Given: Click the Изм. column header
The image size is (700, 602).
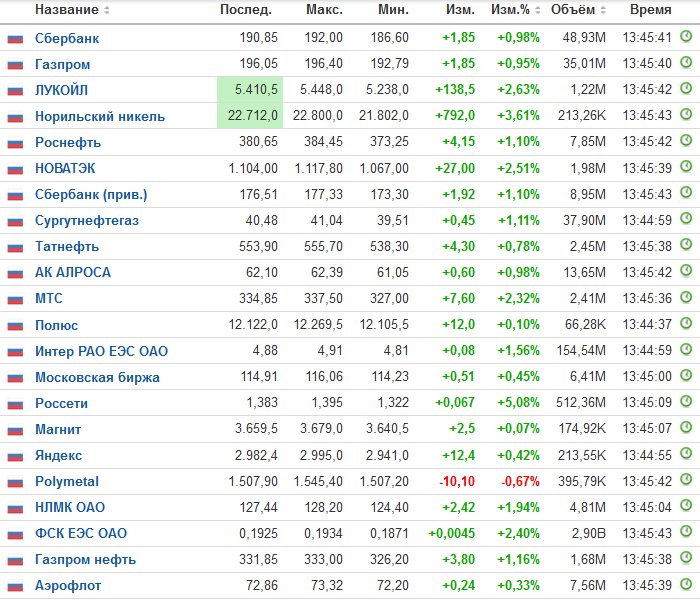Looking at the screenshot, I should [460, 10].
